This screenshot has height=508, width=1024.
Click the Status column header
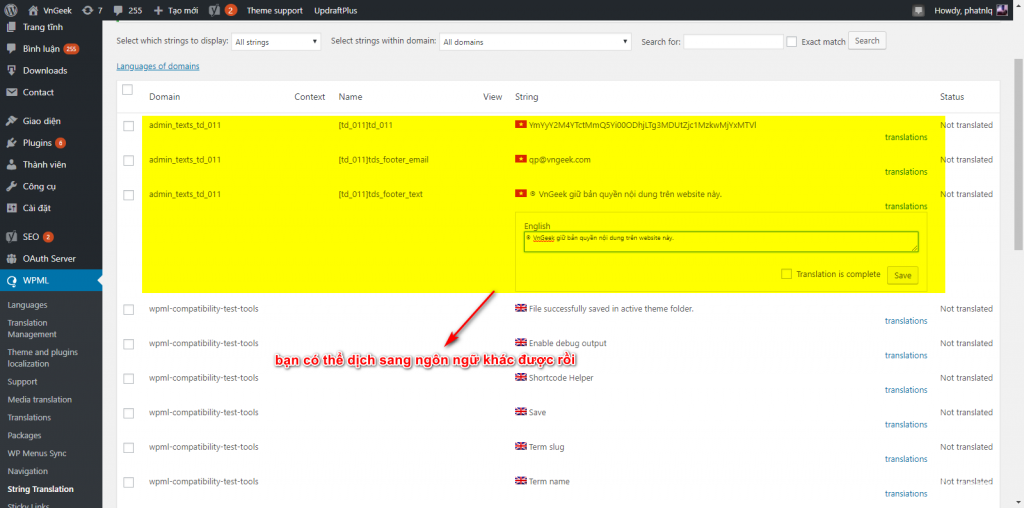(952, 97)
